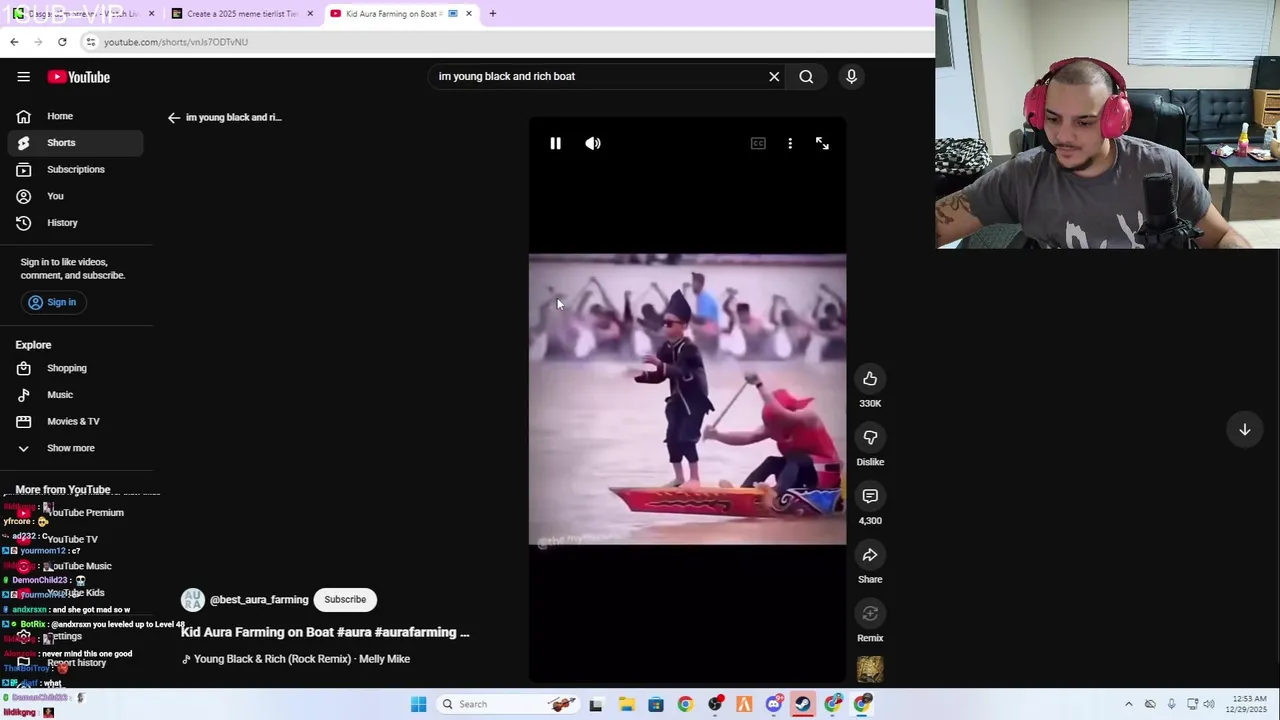Open the sound thumbnail below Remix
This screenshot has width=1280, height=720.
[x=870, y=669]
